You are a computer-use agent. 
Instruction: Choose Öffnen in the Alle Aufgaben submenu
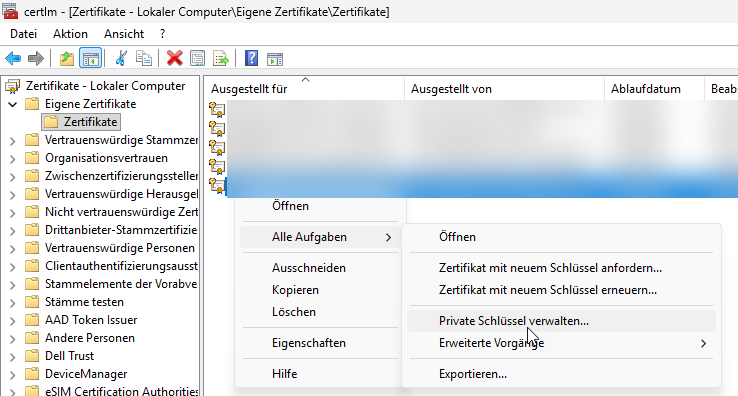(x=561, y=237)
